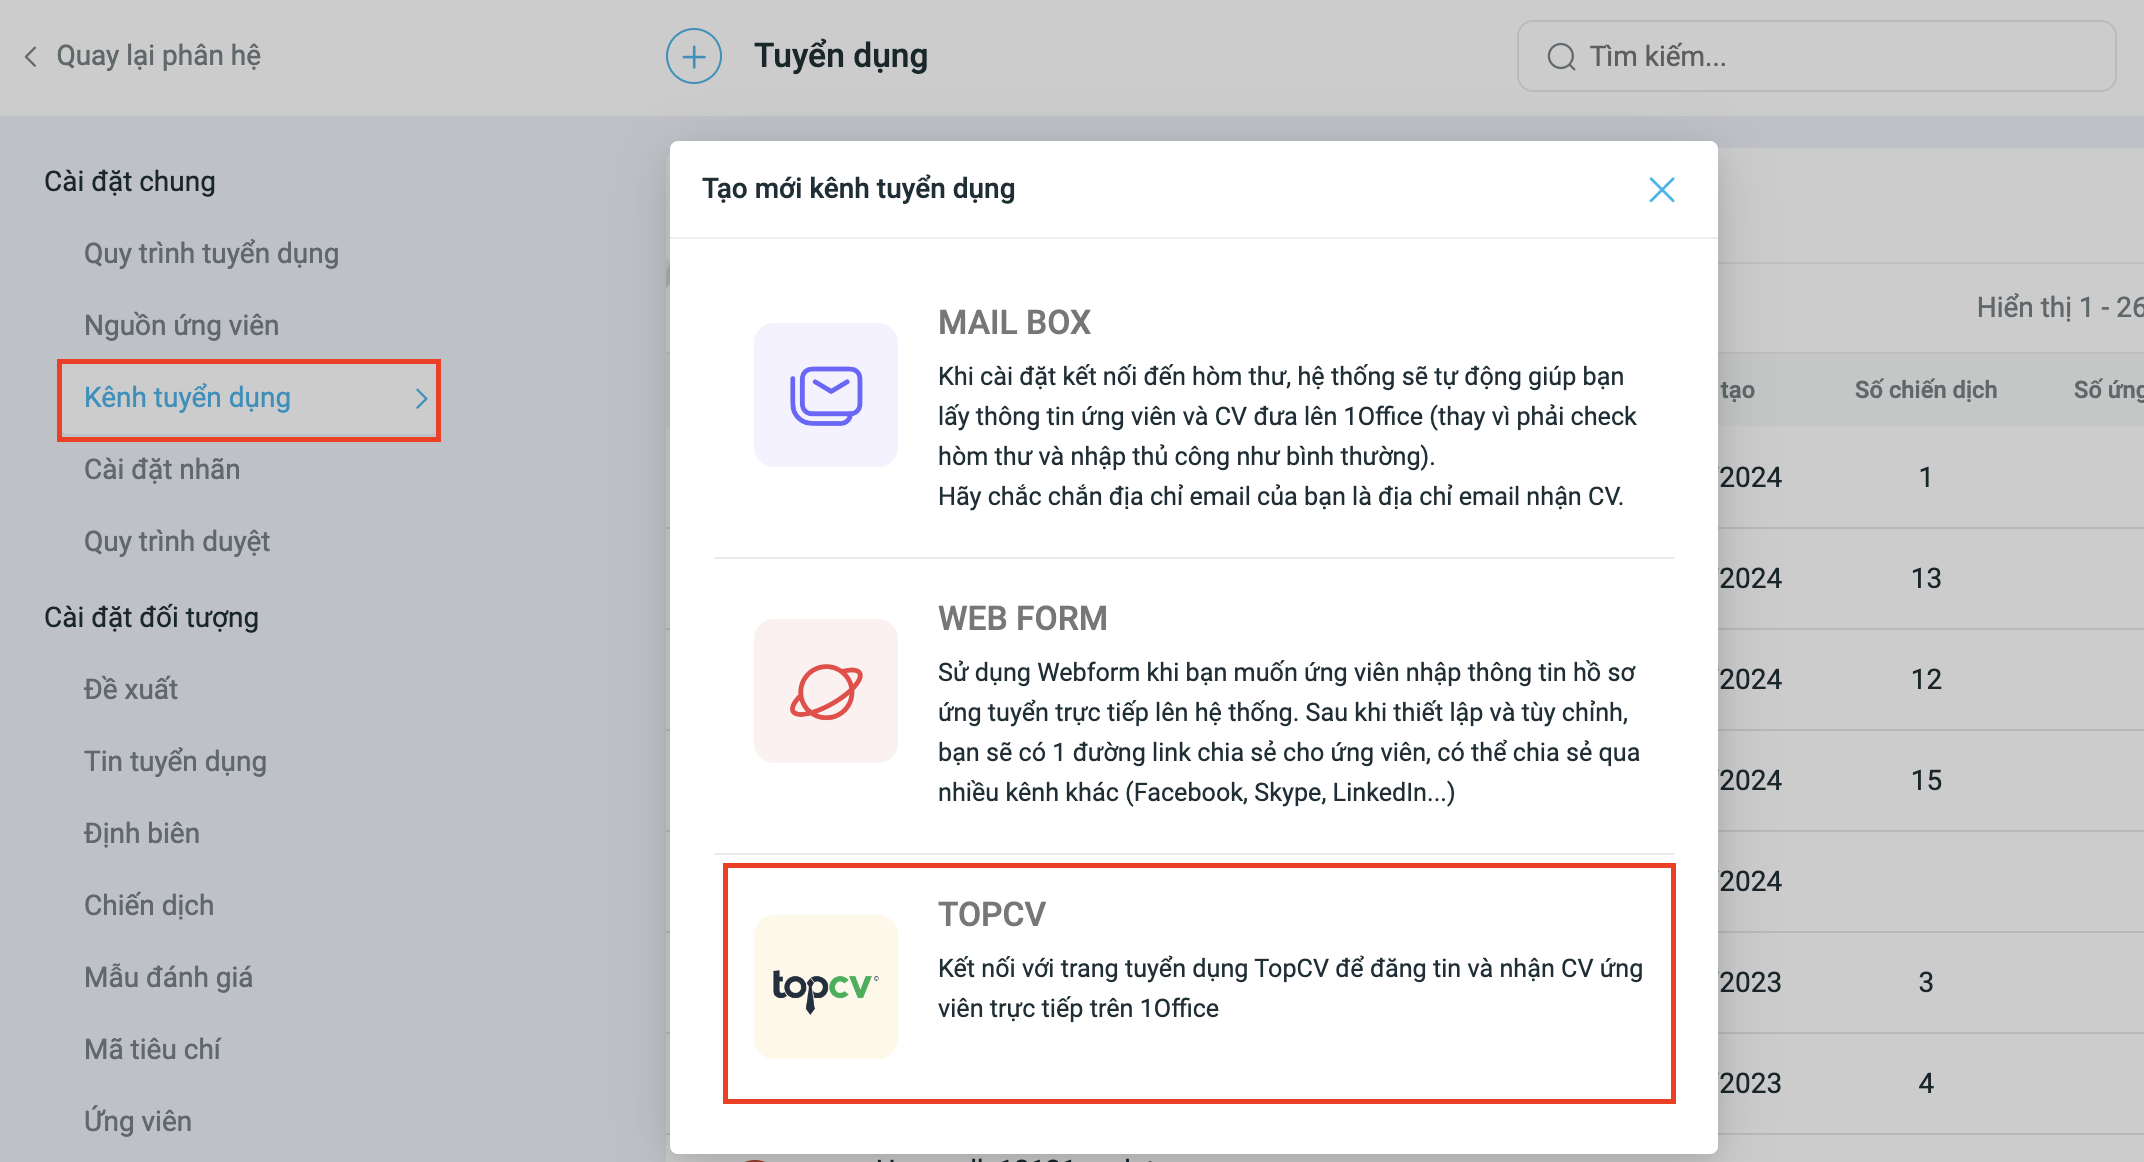Close the create recruitment channel dialog
Image resolution: width=2144 pixels, height=1162 pixels.
pyautogui.click(x=1661, y=190)
